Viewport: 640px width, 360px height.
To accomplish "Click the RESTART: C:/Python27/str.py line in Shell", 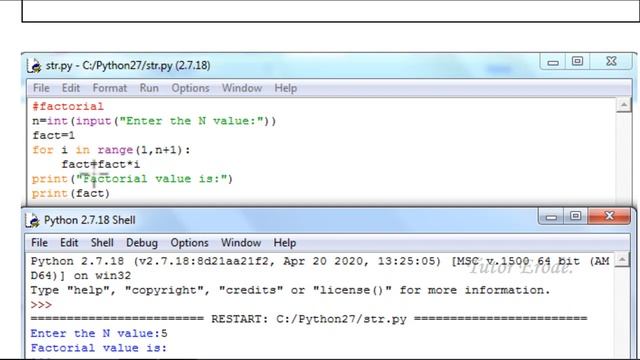I will click(309, 319).
